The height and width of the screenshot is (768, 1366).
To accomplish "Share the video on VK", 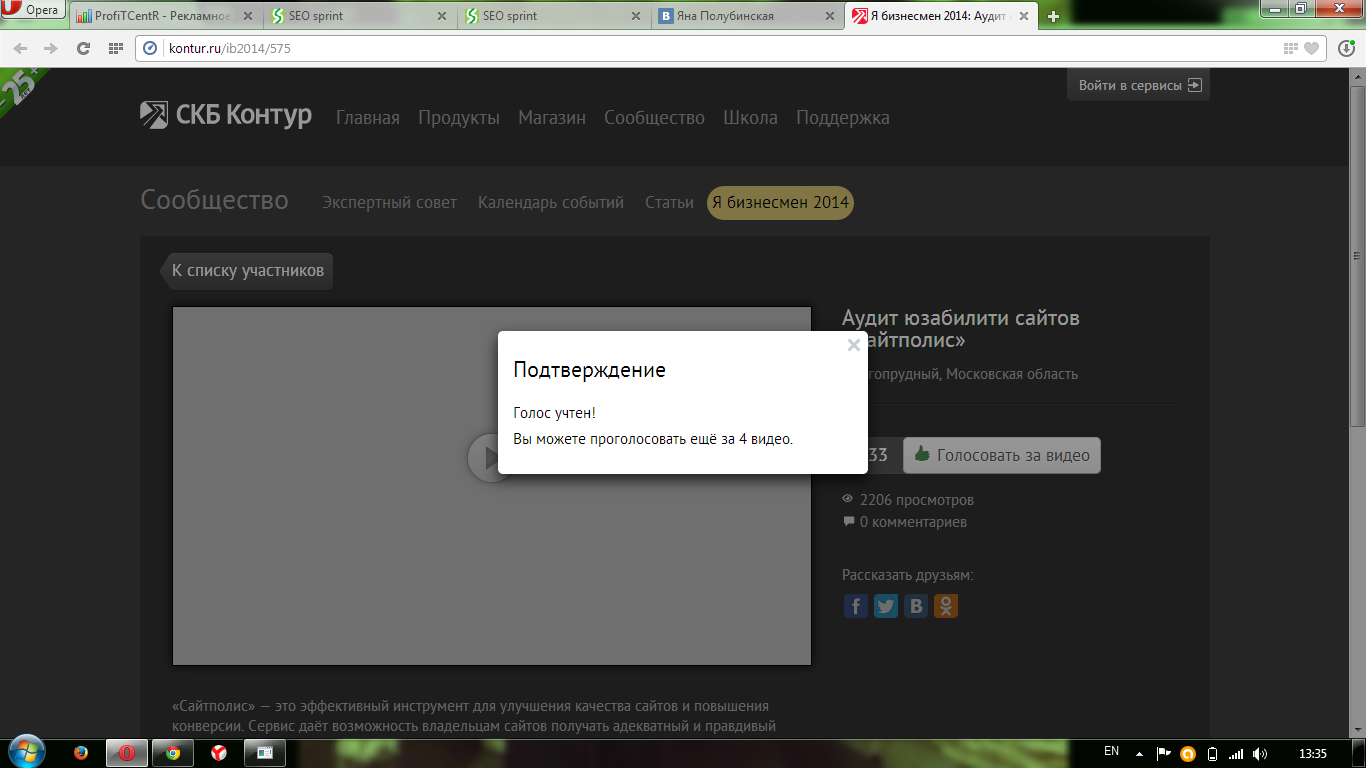I will pos(916,606).
